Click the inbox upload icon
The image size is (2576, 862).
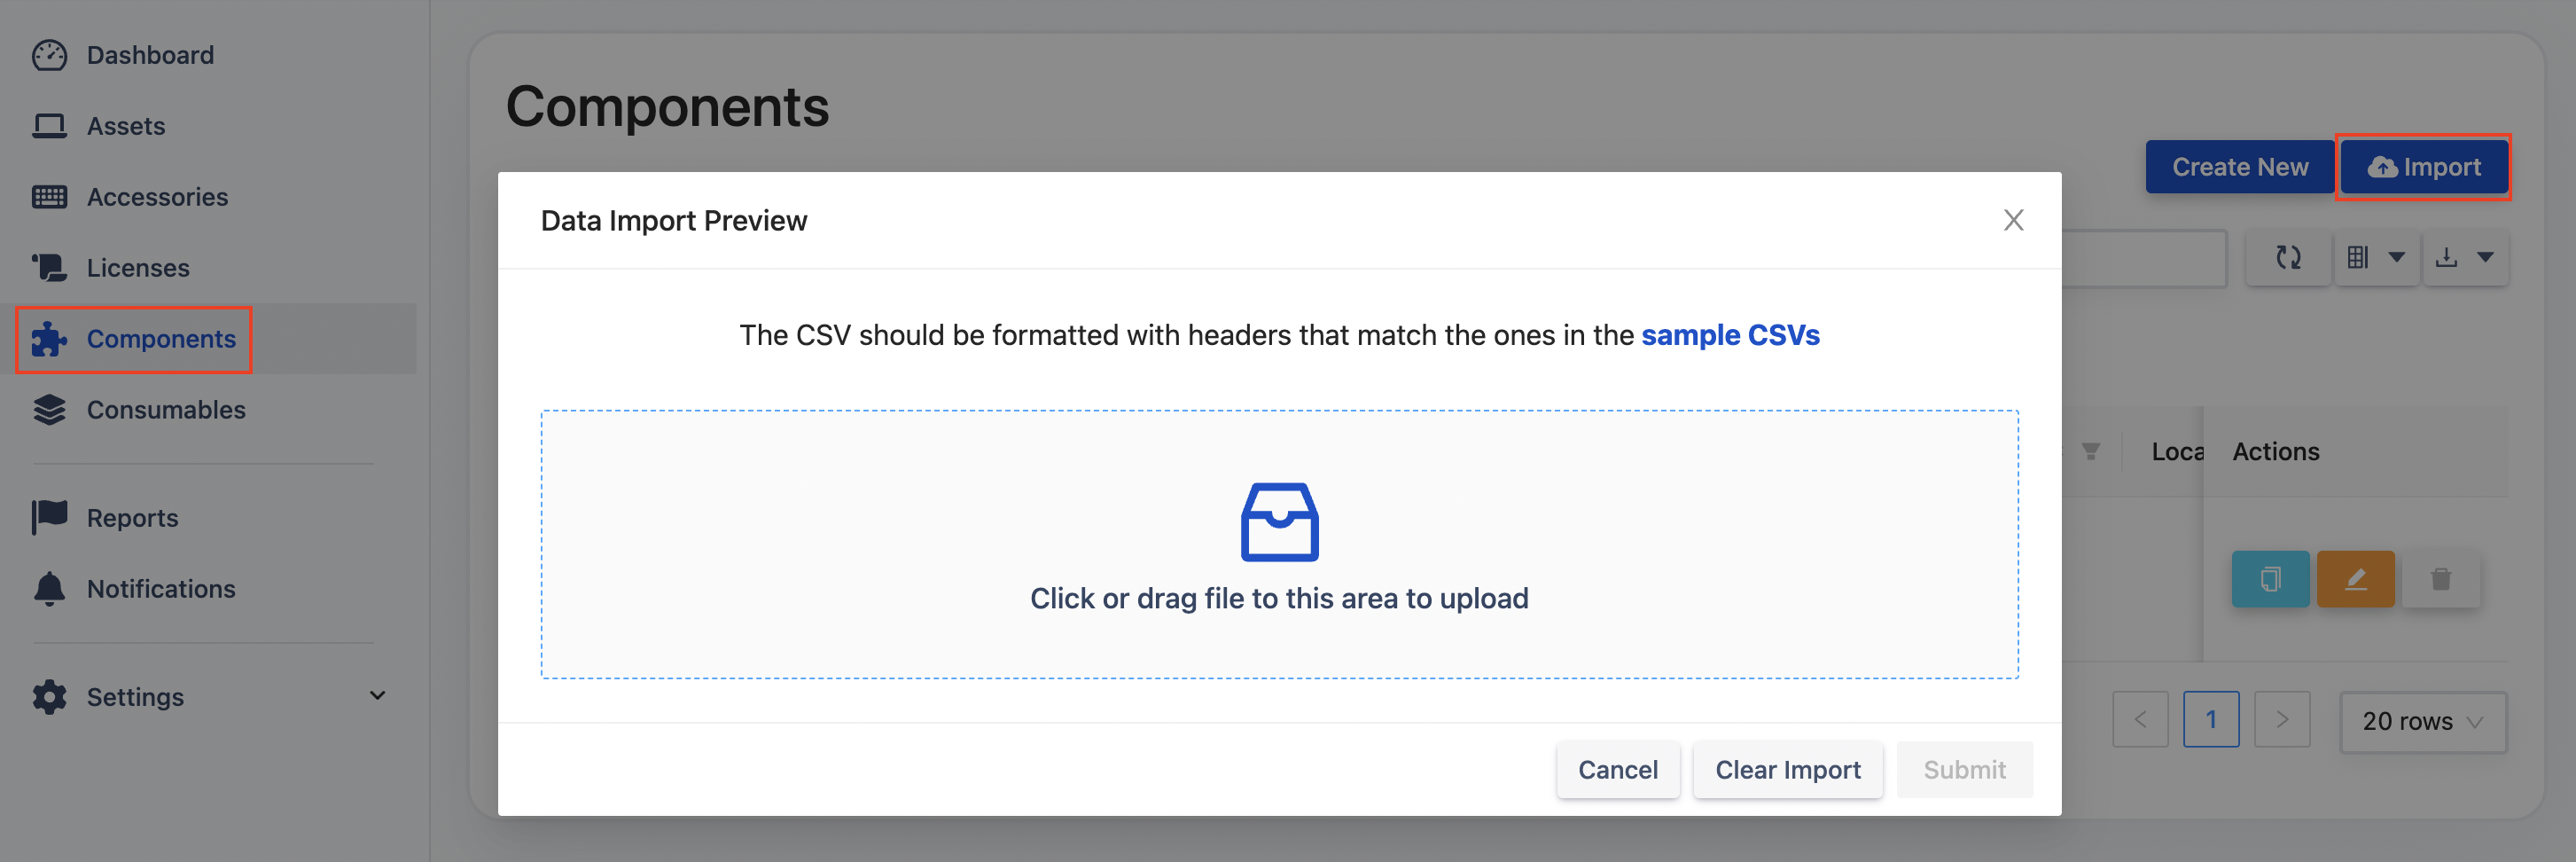(1279, 522)
